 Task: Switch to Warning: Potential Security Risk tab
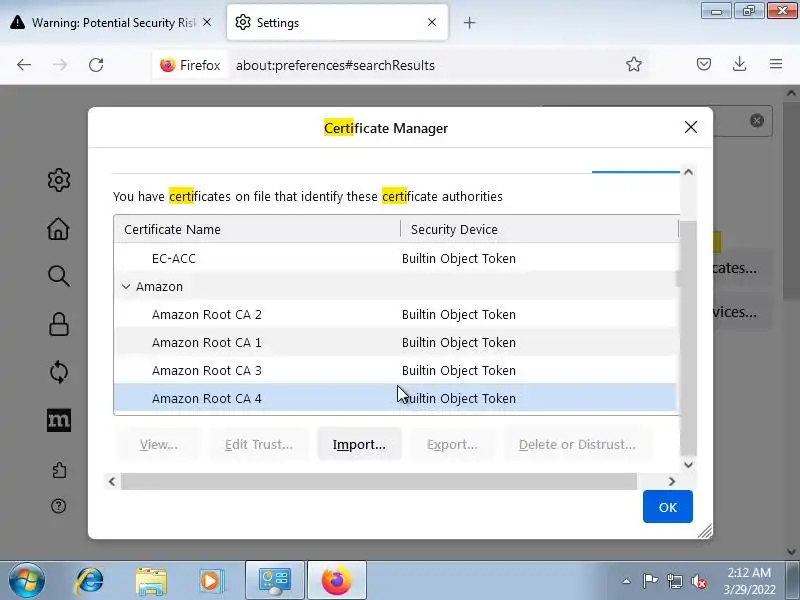[x=113, y=22]
